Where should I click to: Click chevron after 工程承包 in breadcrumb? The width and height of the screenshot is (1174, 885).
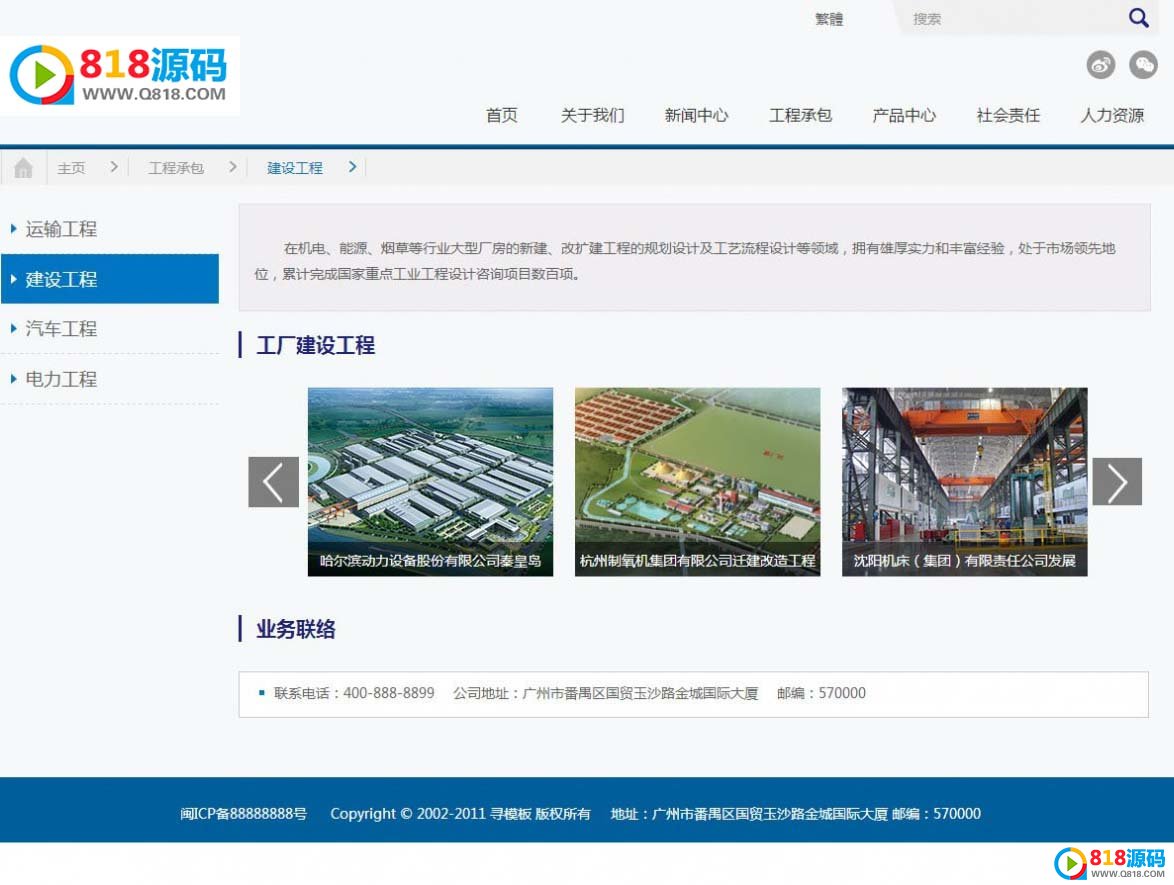pos(233,167)
